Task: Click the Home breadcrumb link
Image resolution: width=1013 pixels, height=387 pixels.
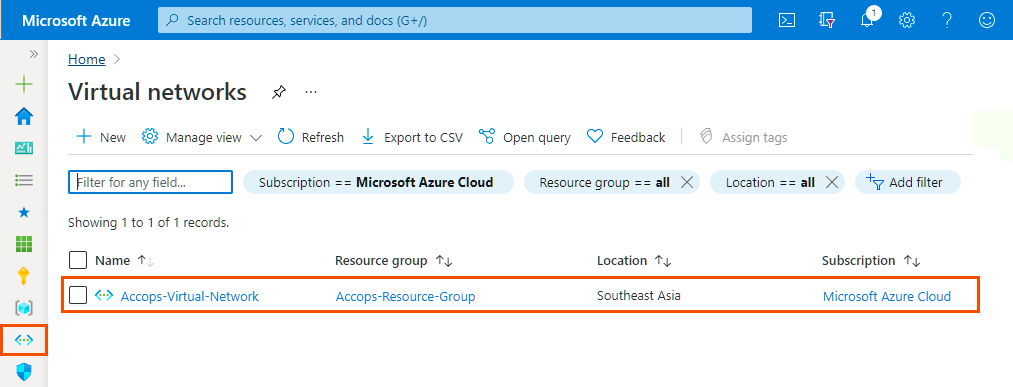Action: [87, 59]
